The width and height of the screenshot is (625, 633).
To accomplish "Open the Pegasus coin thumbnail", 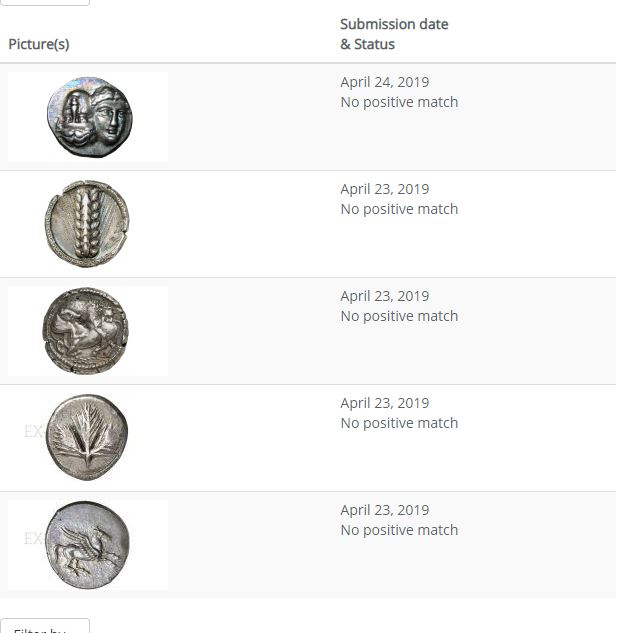I will 88,545.
